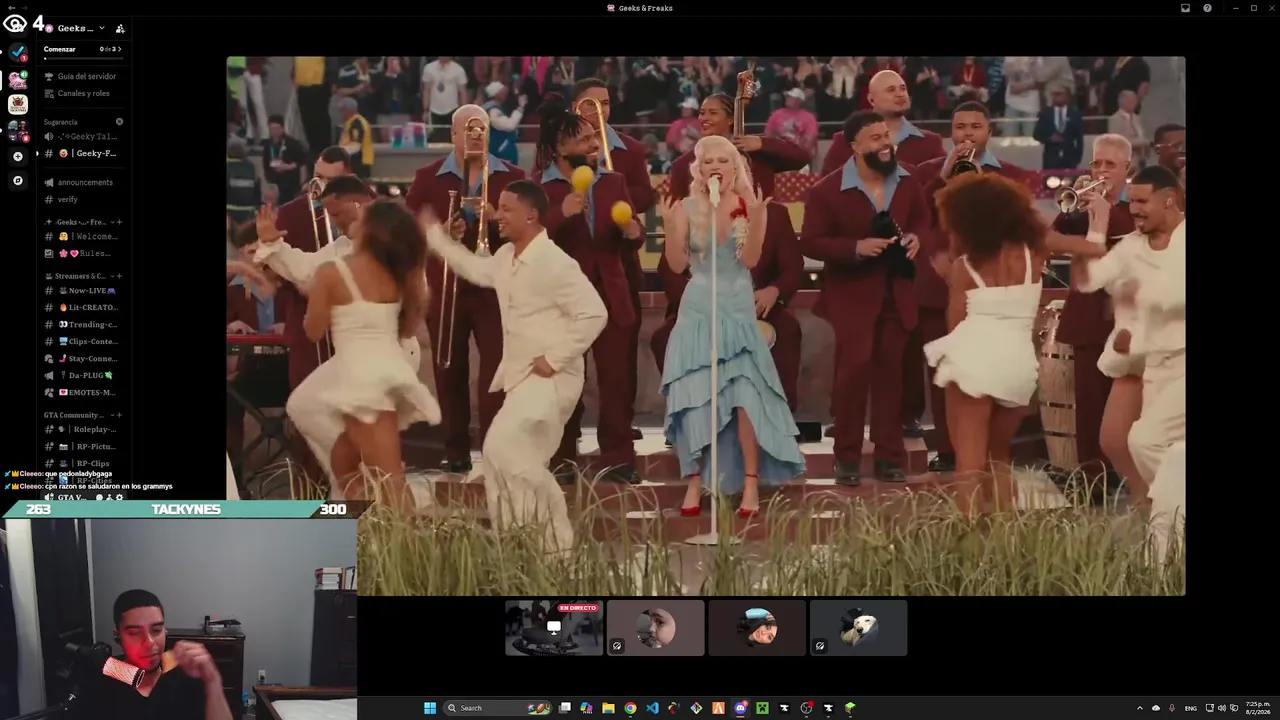Join the Geeky Tal... voice channel
Image resolution: width=1280 pixels, height=720 pixels.
pos(83,136)
